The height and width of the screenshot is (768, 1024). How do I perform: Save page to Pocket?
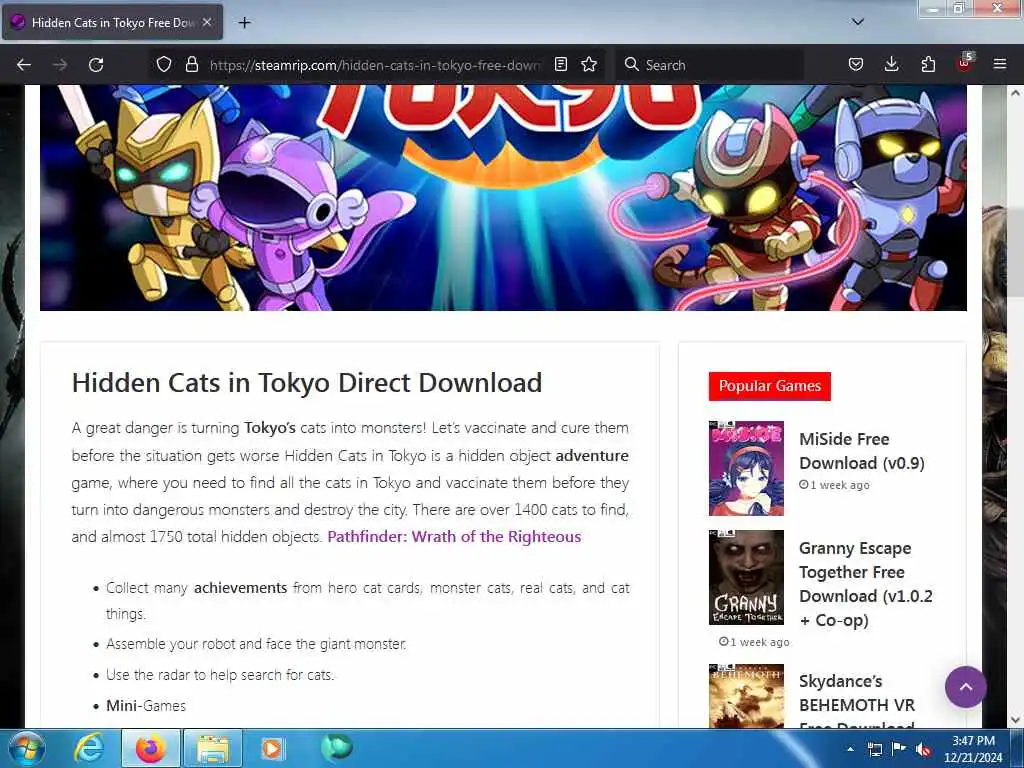pos(856,64)
